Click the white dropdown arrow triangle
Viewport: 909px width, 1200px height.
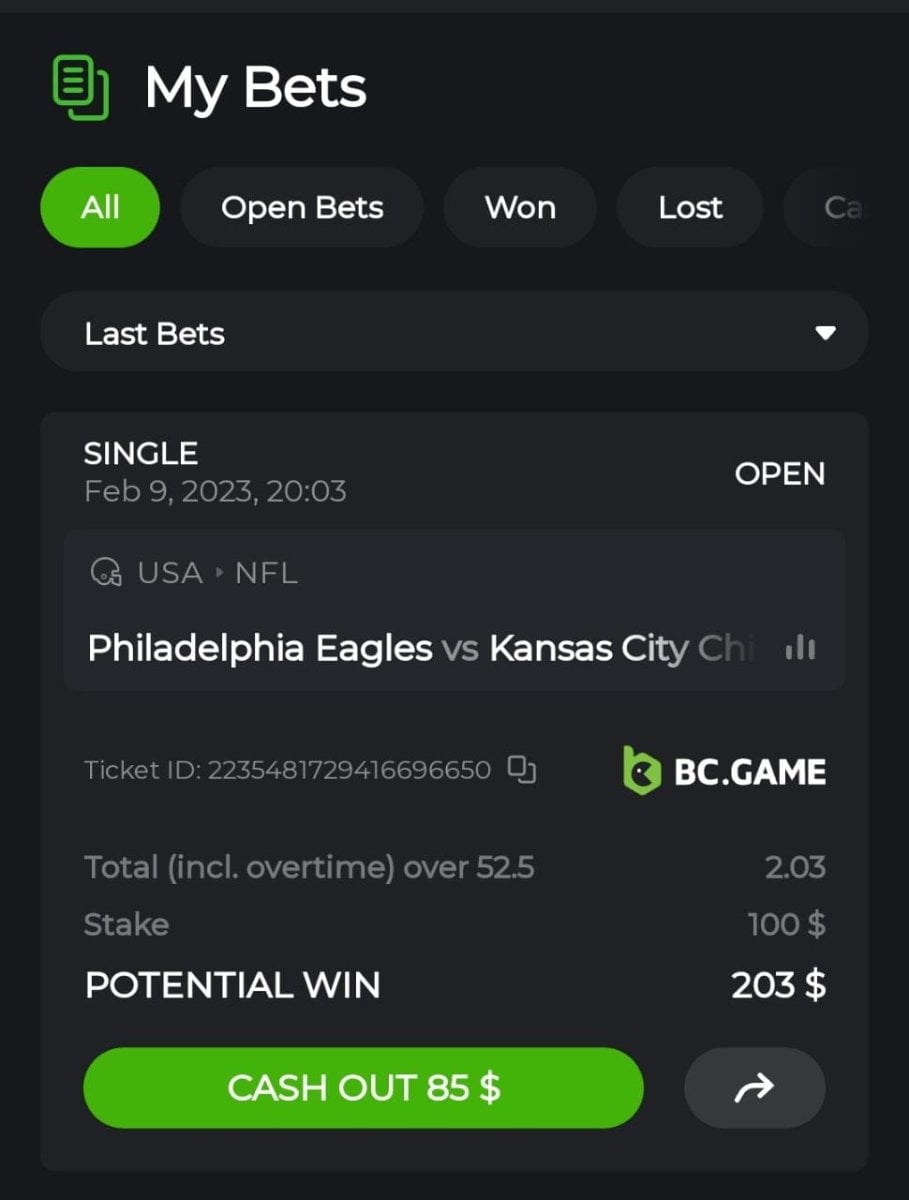(x=825, y=333)
